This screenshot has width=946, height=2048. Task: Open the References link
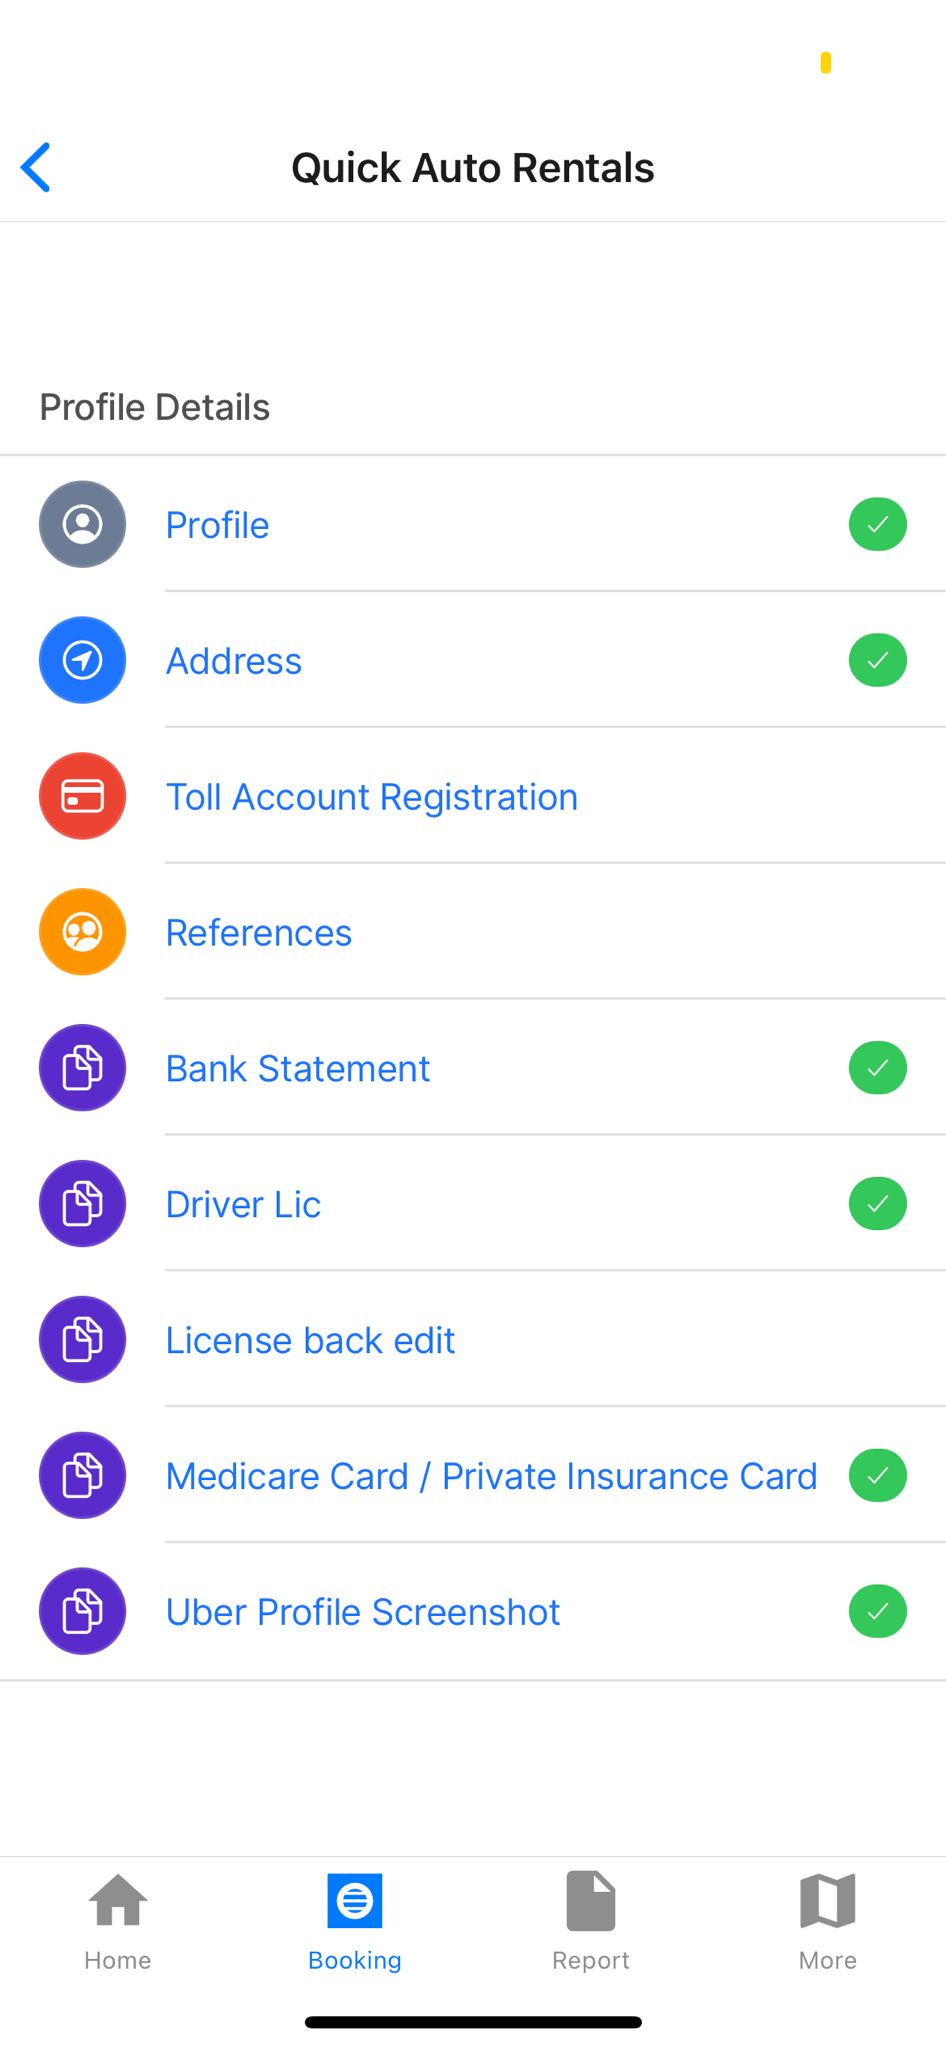(x=259, y=933)
